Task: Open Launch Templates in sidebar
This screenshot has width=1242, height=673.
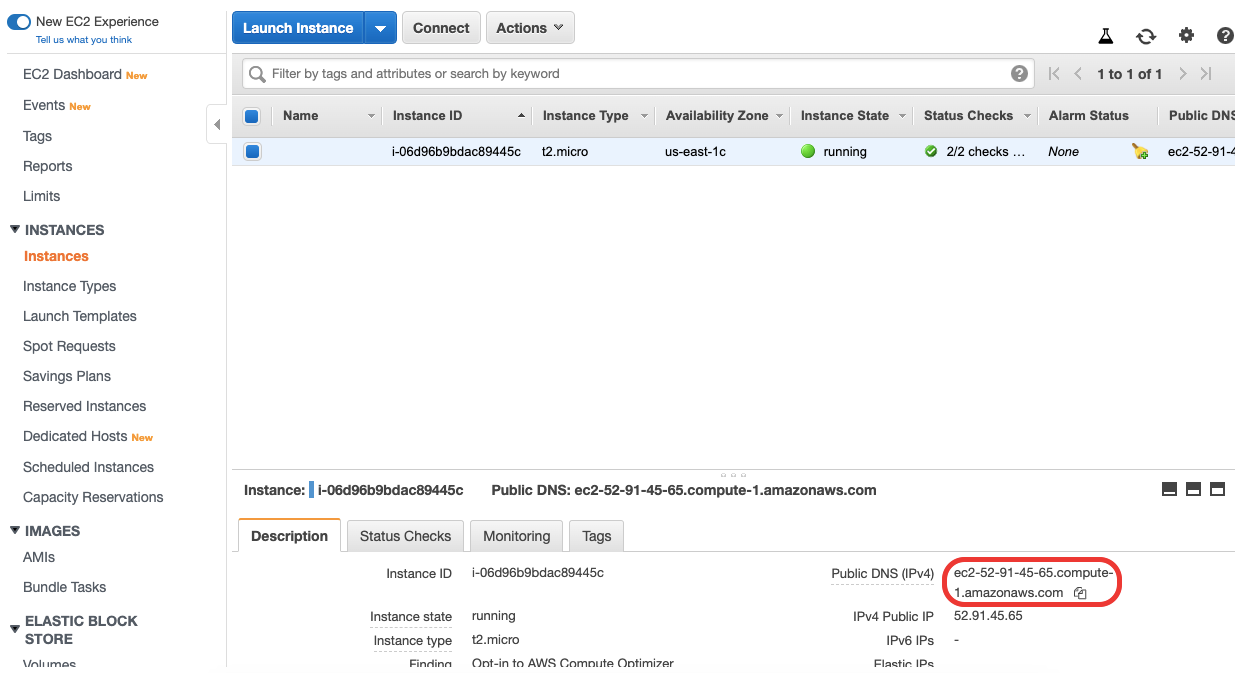Action: click(80, 316)
